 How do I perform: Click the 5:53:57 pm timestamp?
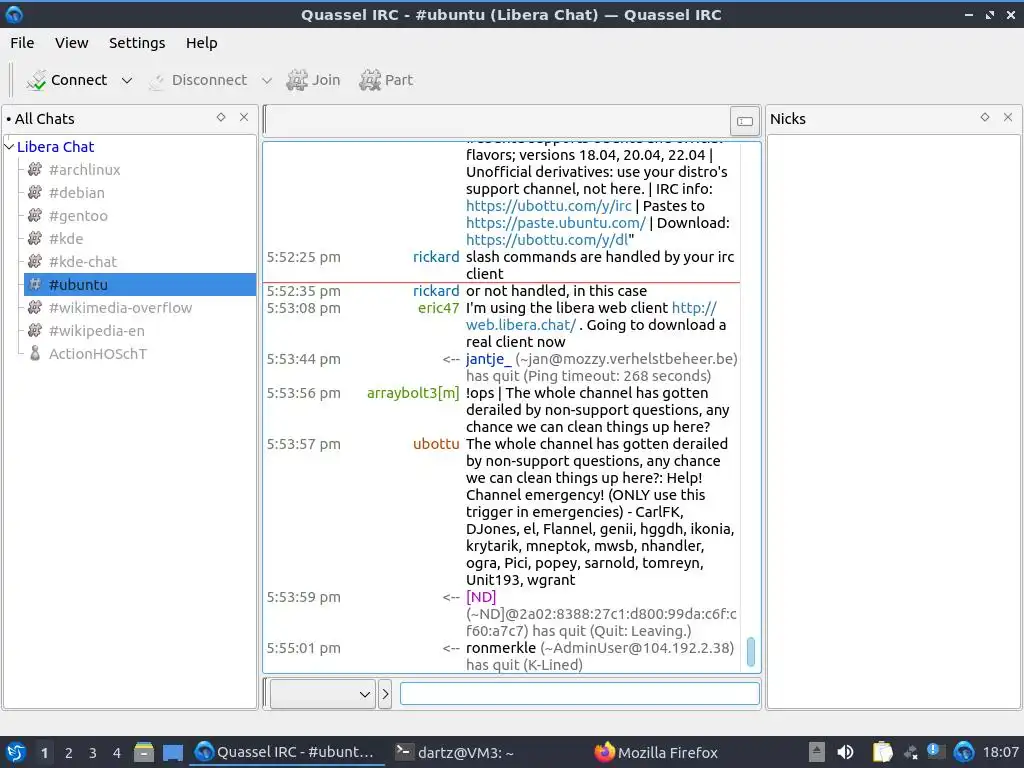[303, 443]
